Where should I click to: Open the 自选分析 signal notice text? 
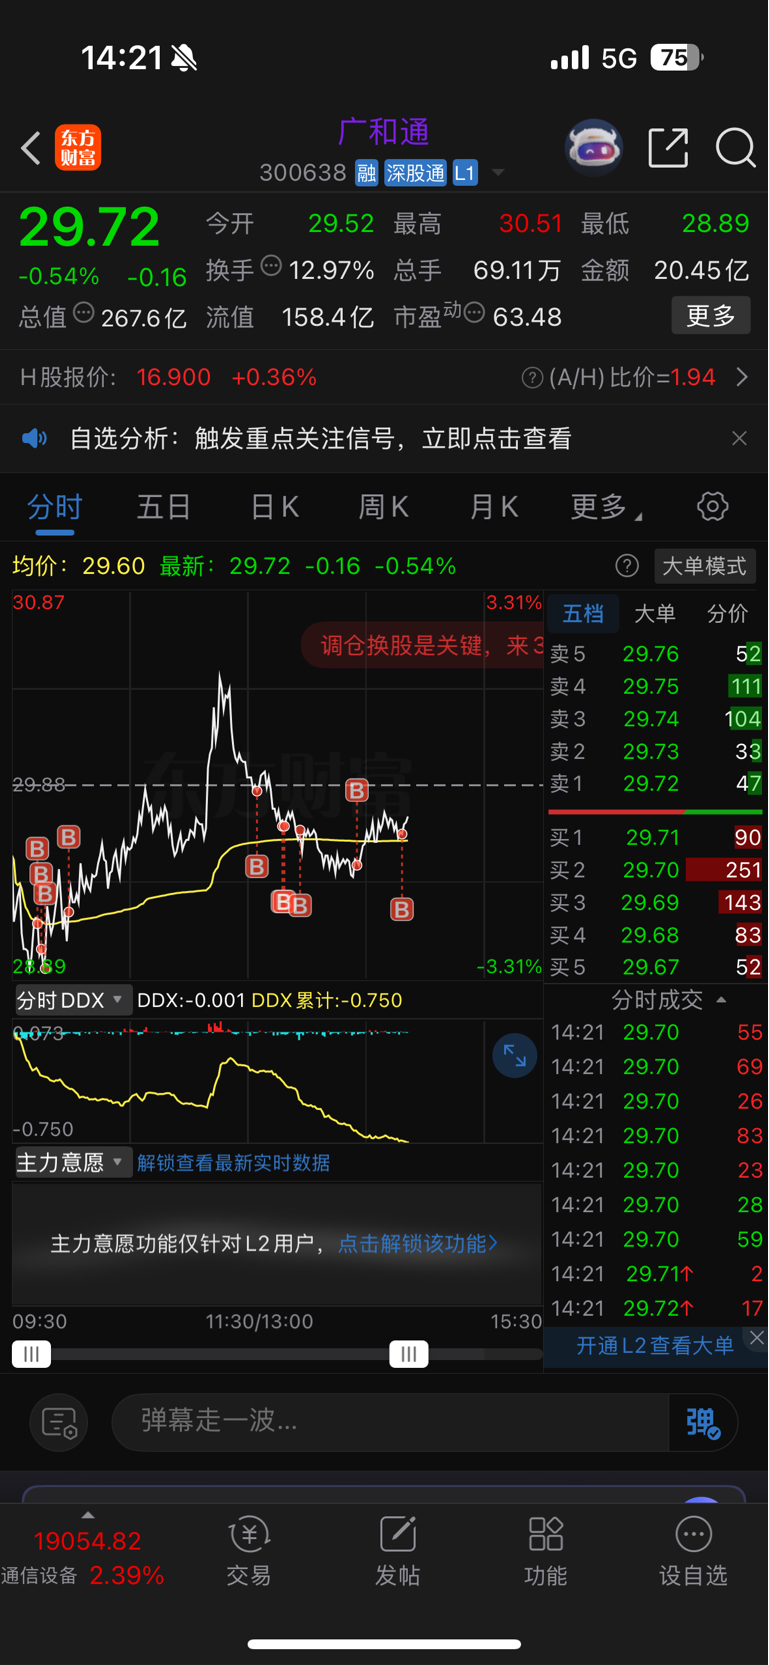(320, 438)
